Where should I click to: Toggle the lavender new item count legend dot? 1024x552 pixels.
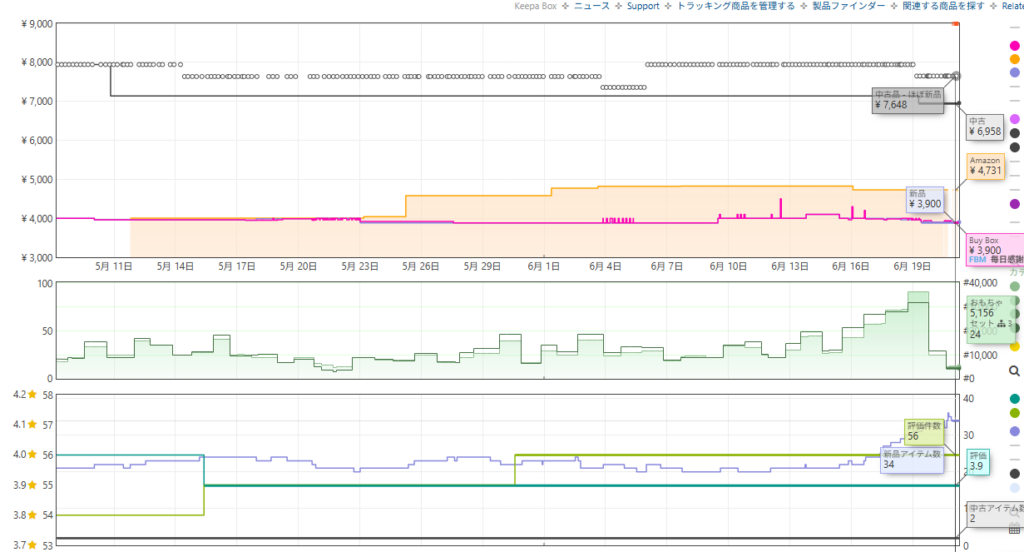[x=1014, y=432]
